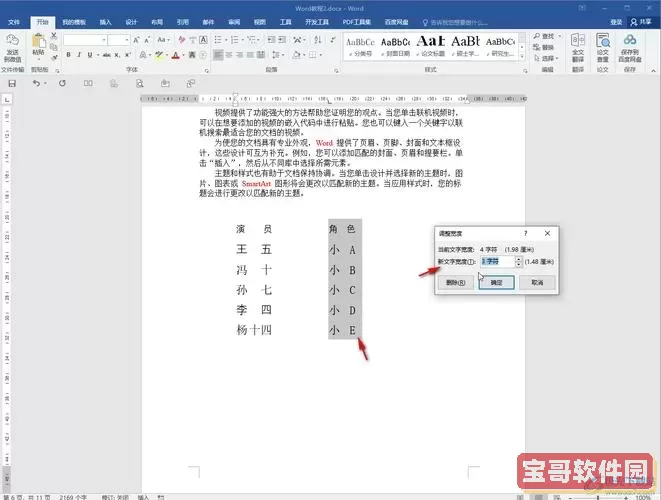Click the Paste clipboard icon
This screenshot has width=661, height=500.
click(x=38, y=41)
